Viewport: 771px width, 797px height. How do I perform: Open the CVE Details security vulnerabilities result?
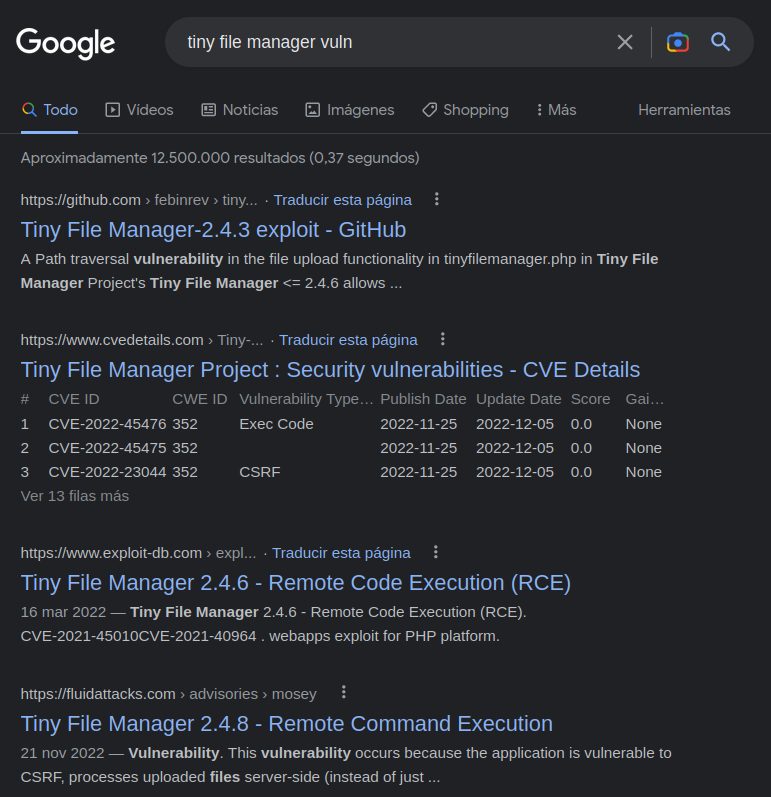point(330,370)
